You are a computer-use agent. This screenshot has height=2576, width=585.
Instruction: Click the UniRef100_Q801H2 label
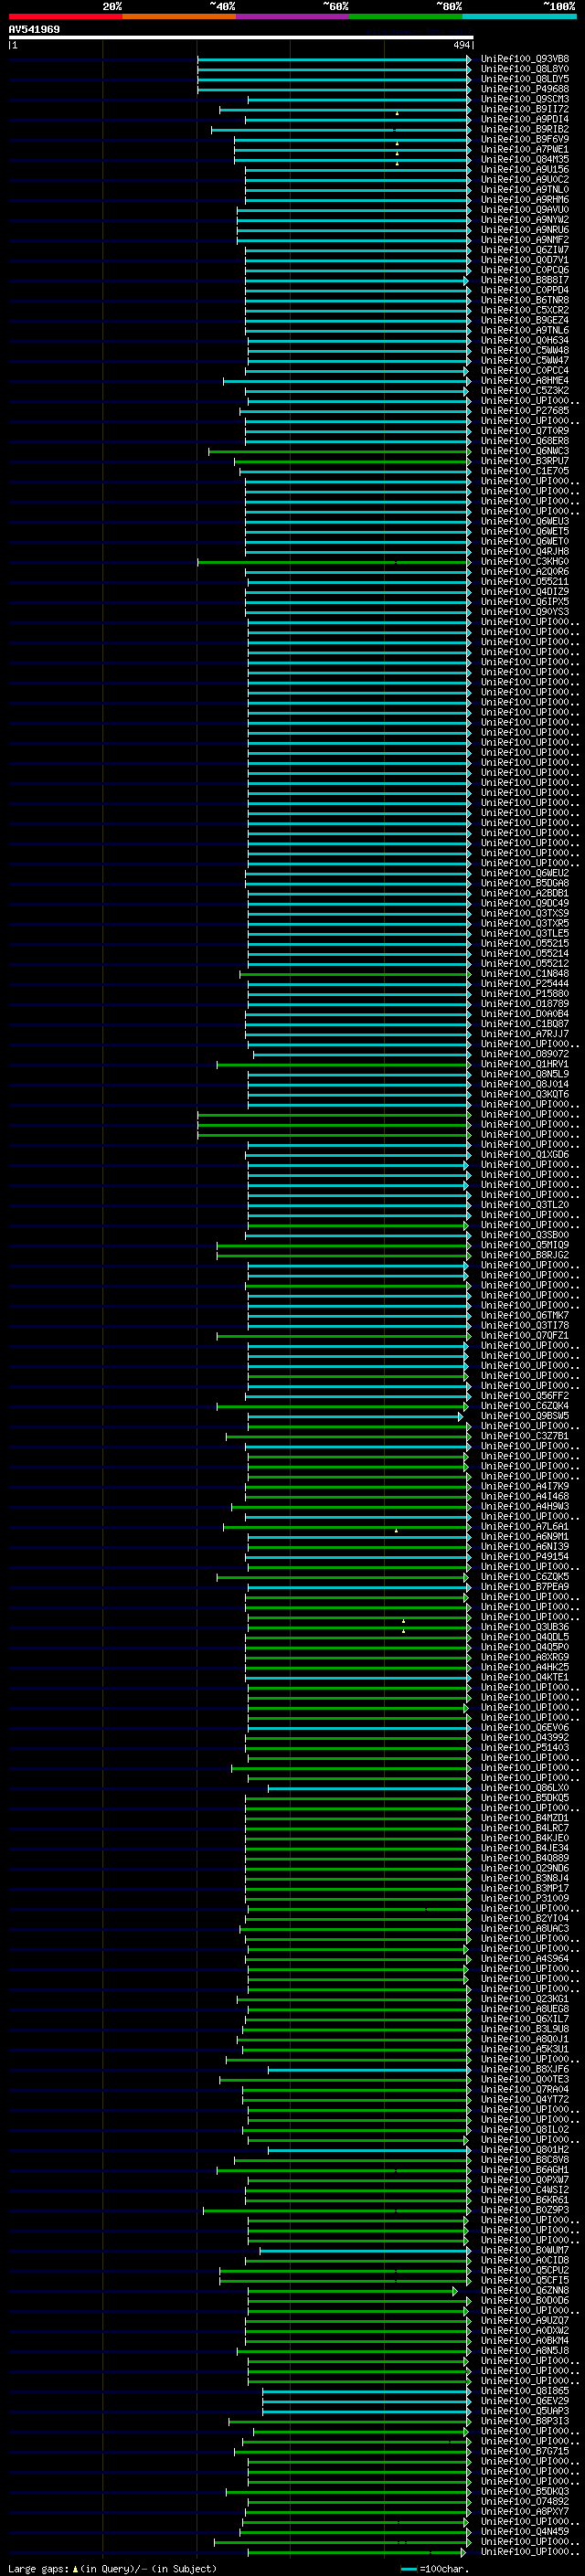pyautogui.click(x=525, y=2150)
